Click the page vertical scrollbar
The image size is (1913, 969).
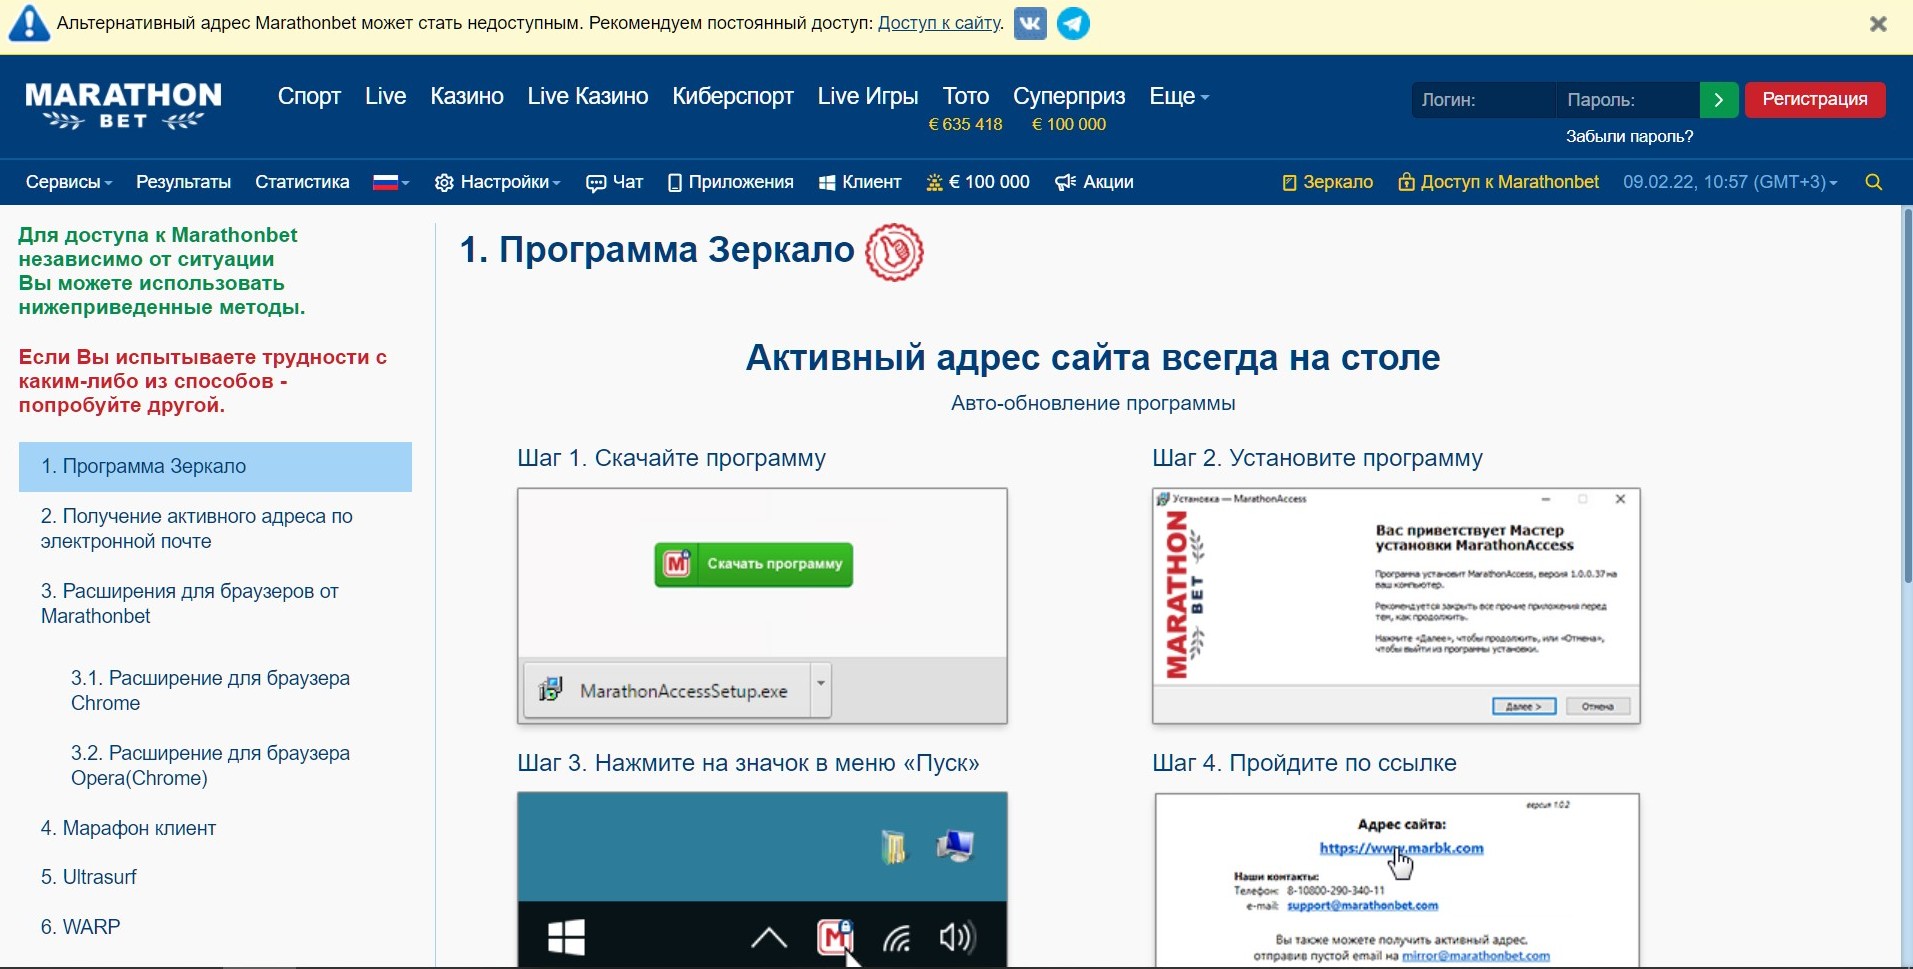tap(1906, 398)
